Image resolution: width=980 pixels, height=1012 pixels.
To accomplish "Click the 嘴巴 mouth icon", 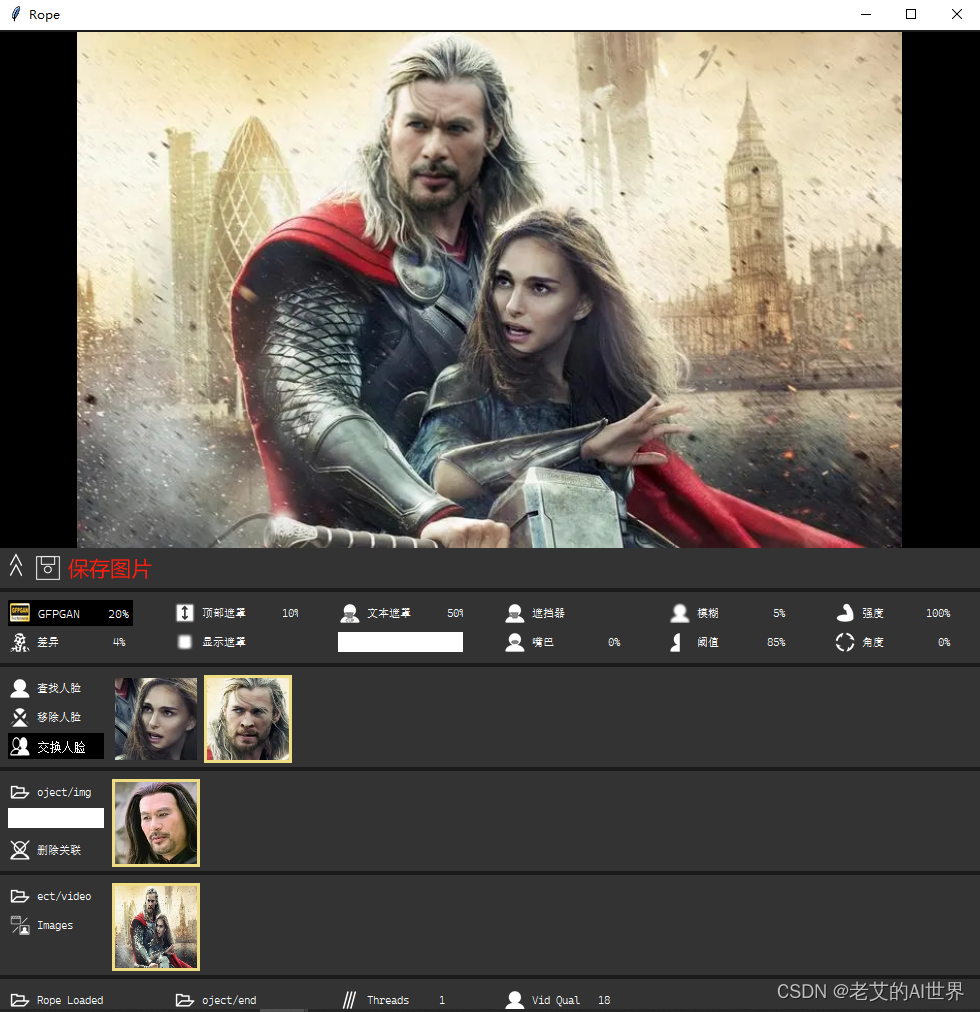I will (x=515, y=642).
